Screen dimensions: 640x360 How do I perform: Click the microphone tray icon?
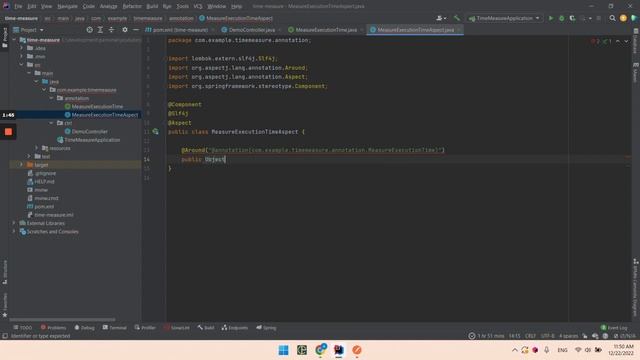tap(546, 350)
